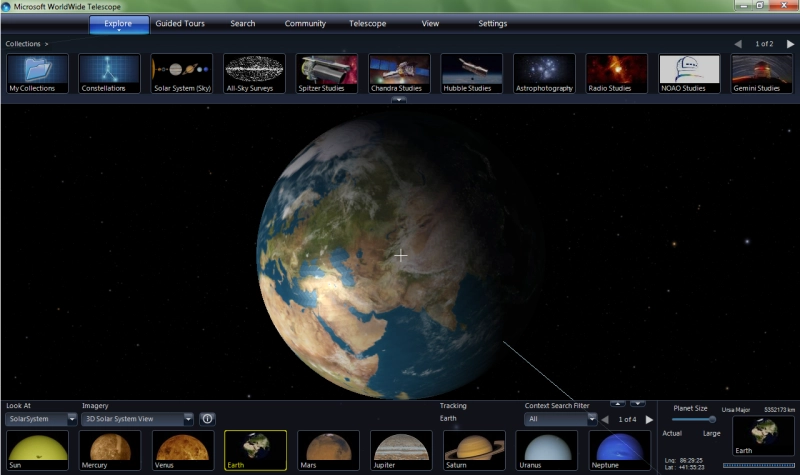The width and height of the screenshot is (800, 475).
Task: Click the 5352173 km distance readout
Action: click(779, 410)
